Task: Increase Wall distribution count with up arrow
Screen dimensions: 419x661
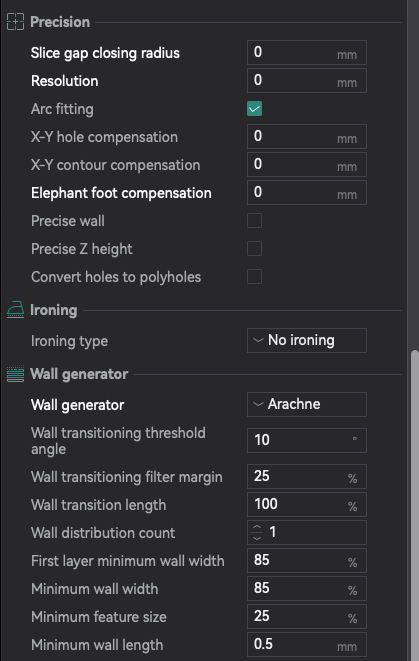Action: click(257, 527)
